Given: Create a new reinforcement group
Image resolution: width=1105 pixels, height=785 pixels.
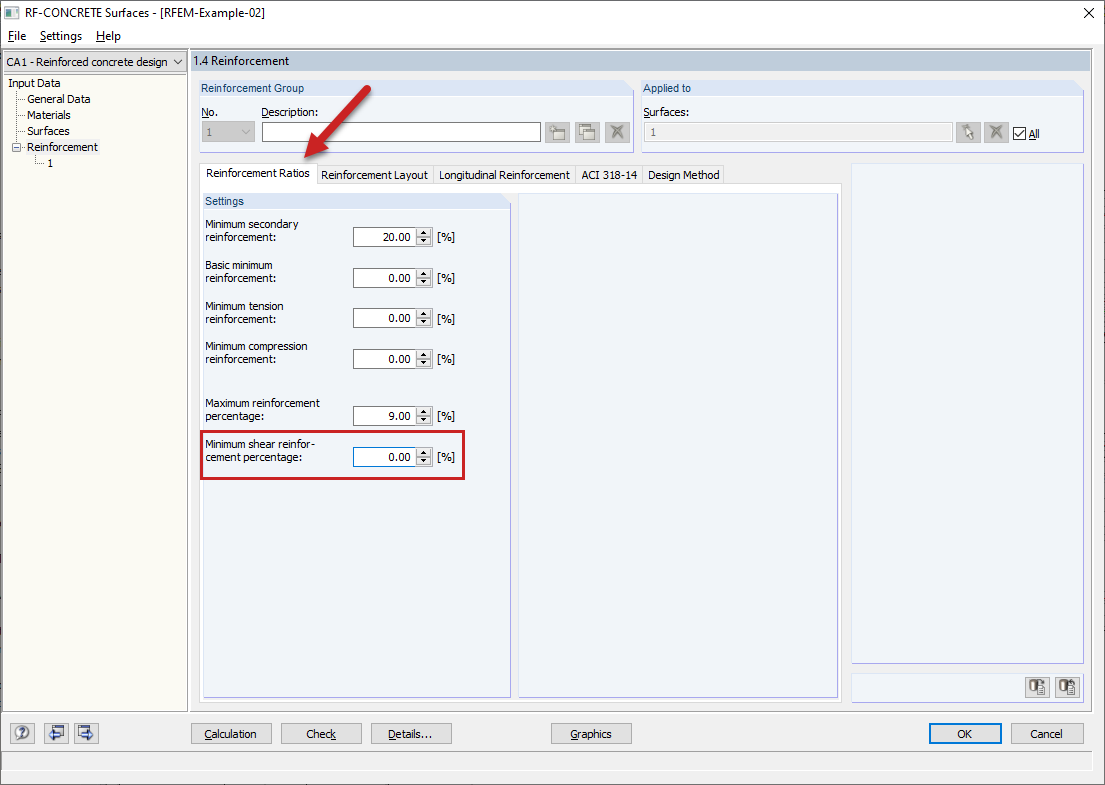Looking at the screenshot, I should click(x=557, y=131).
